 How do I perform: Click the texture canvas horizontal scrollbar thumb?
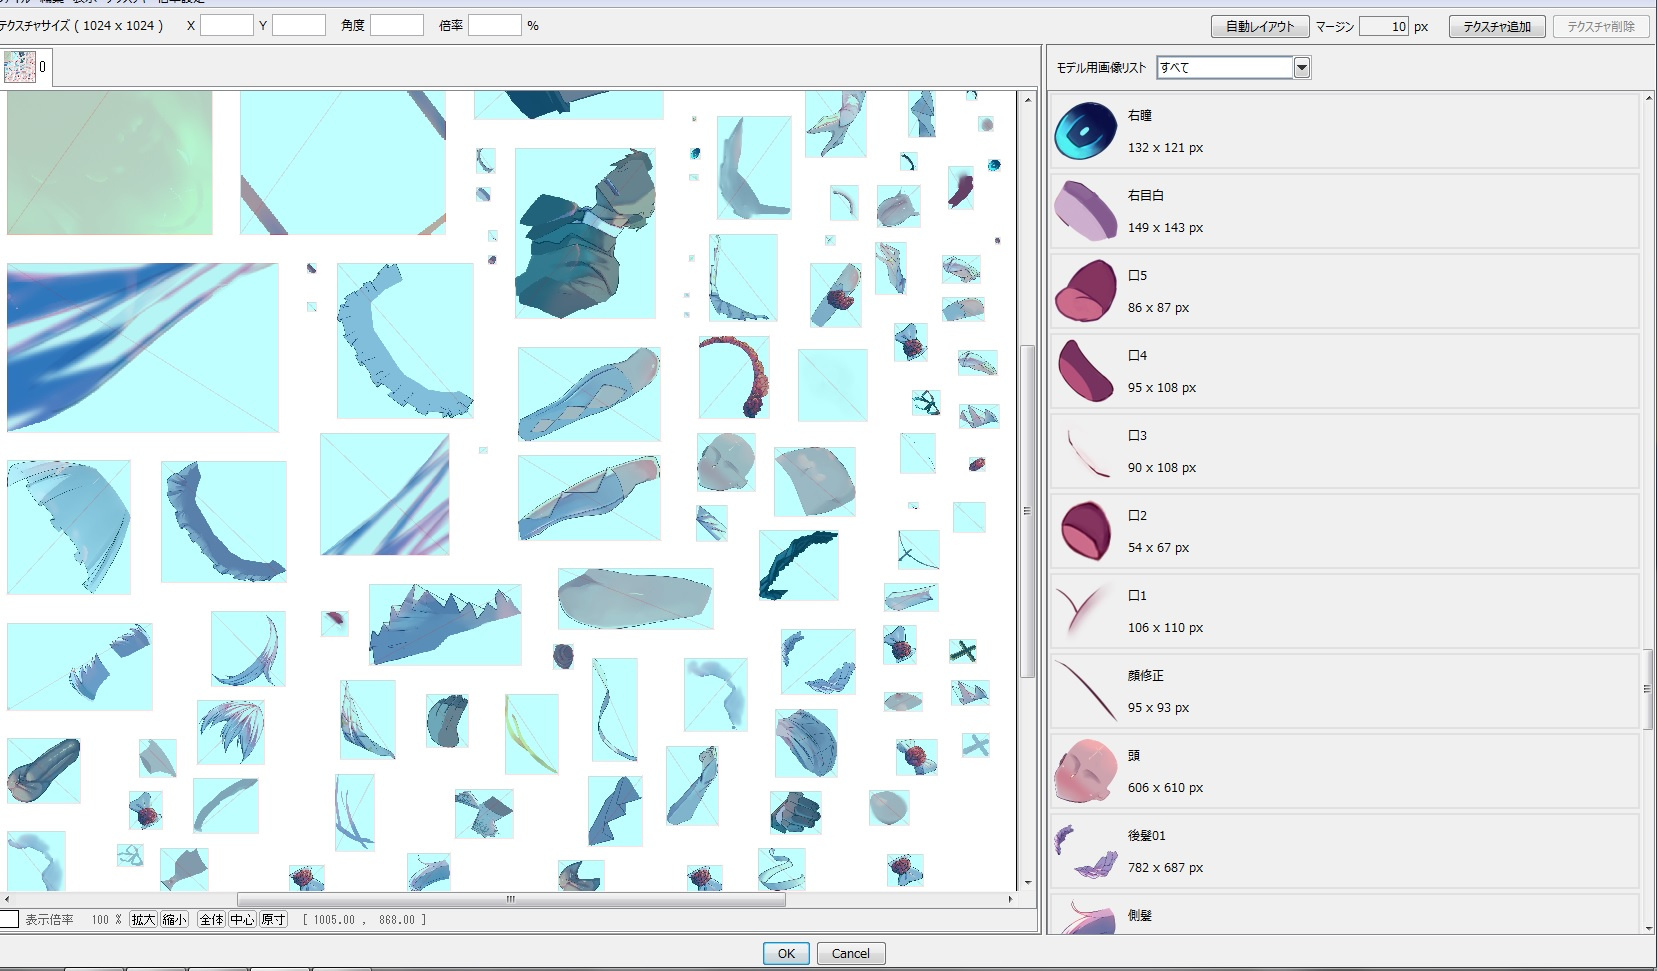(x=511, y=899)
